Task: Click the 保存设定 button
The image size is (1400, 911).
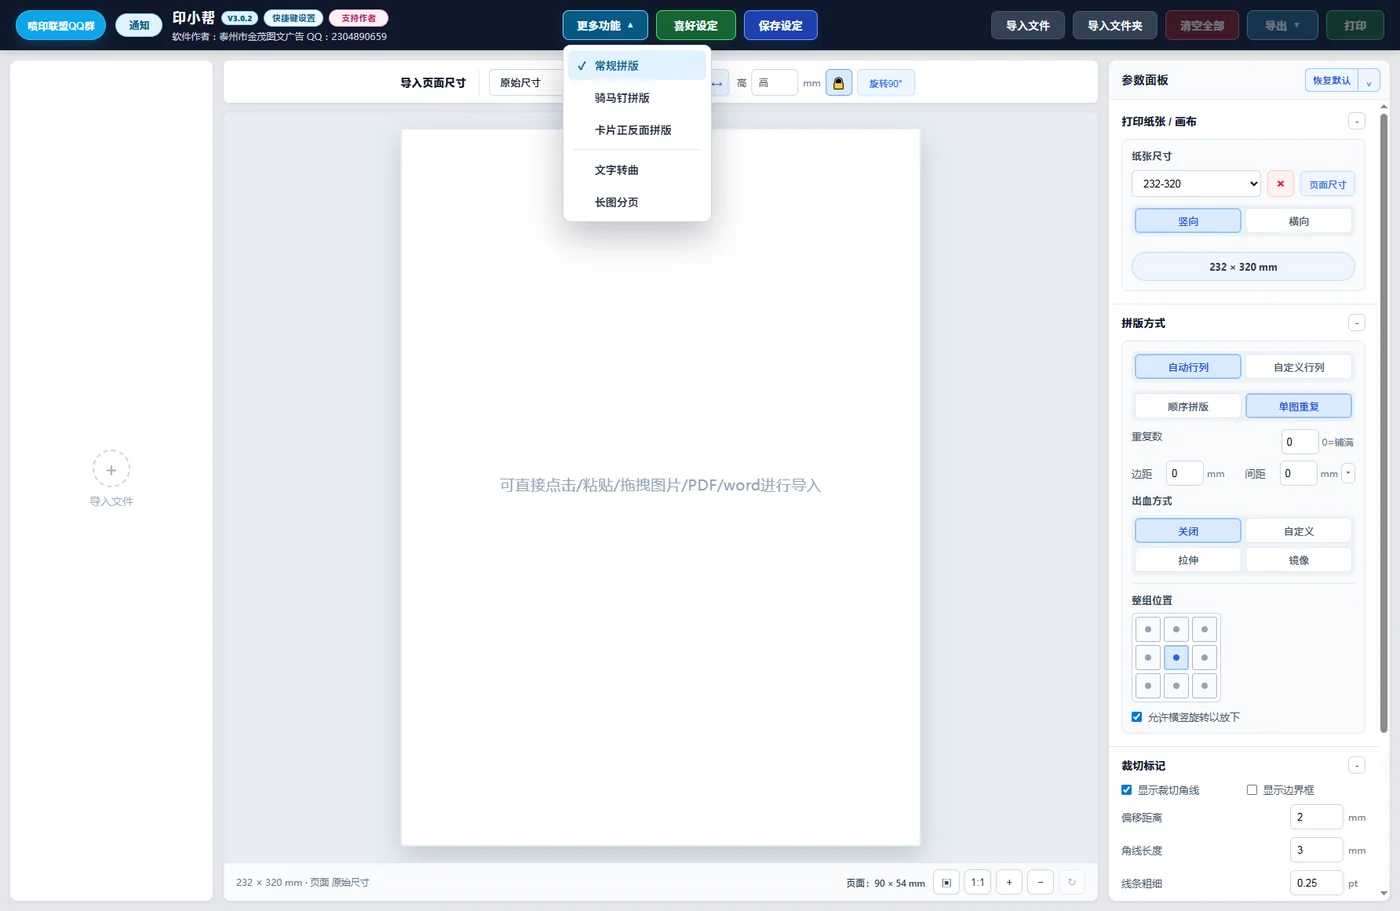Action: 780,25
